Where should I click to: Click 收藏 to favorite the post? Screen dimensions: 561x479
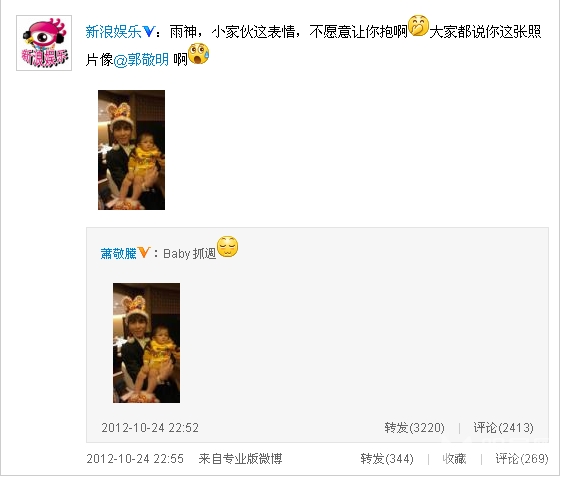pyautogui.click(x=454, y=459)
